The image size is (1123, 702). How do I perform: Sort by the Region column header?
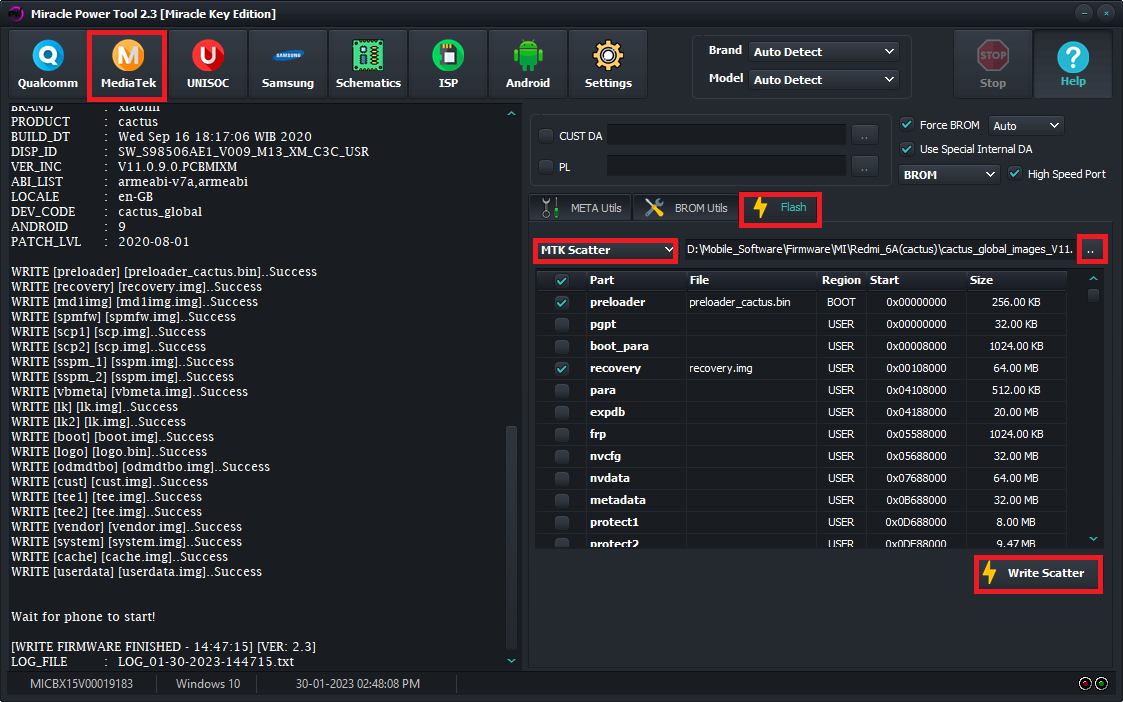[x=841, y=280]
